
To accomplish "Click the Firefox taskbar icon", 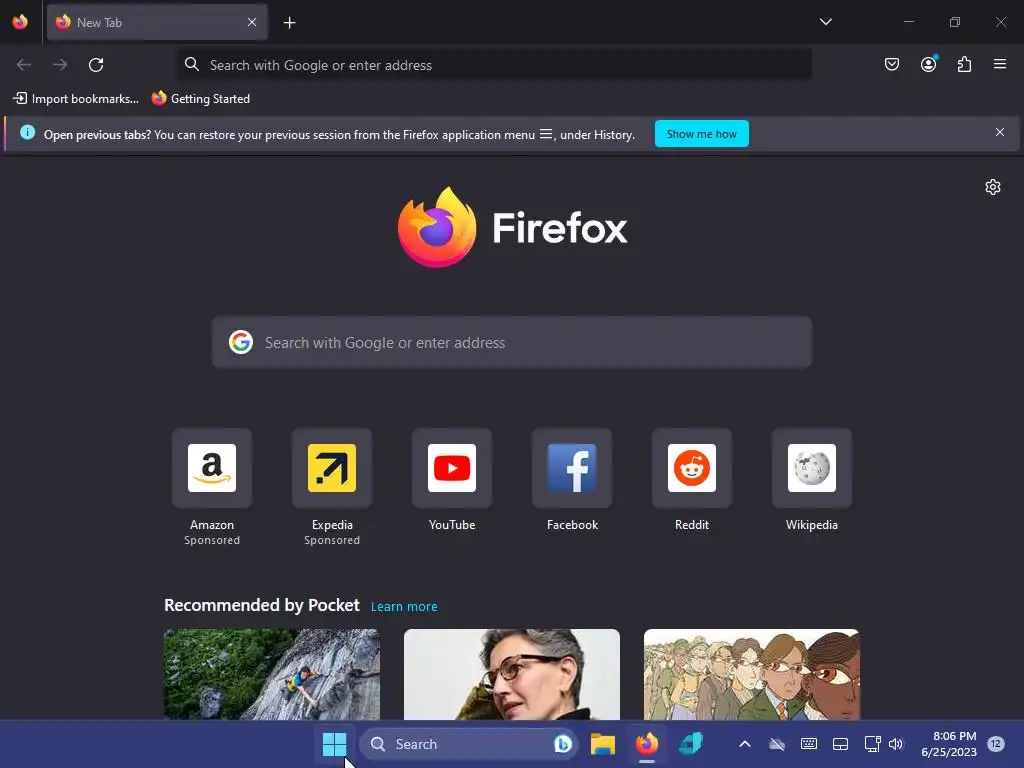I will click(647, 744).
